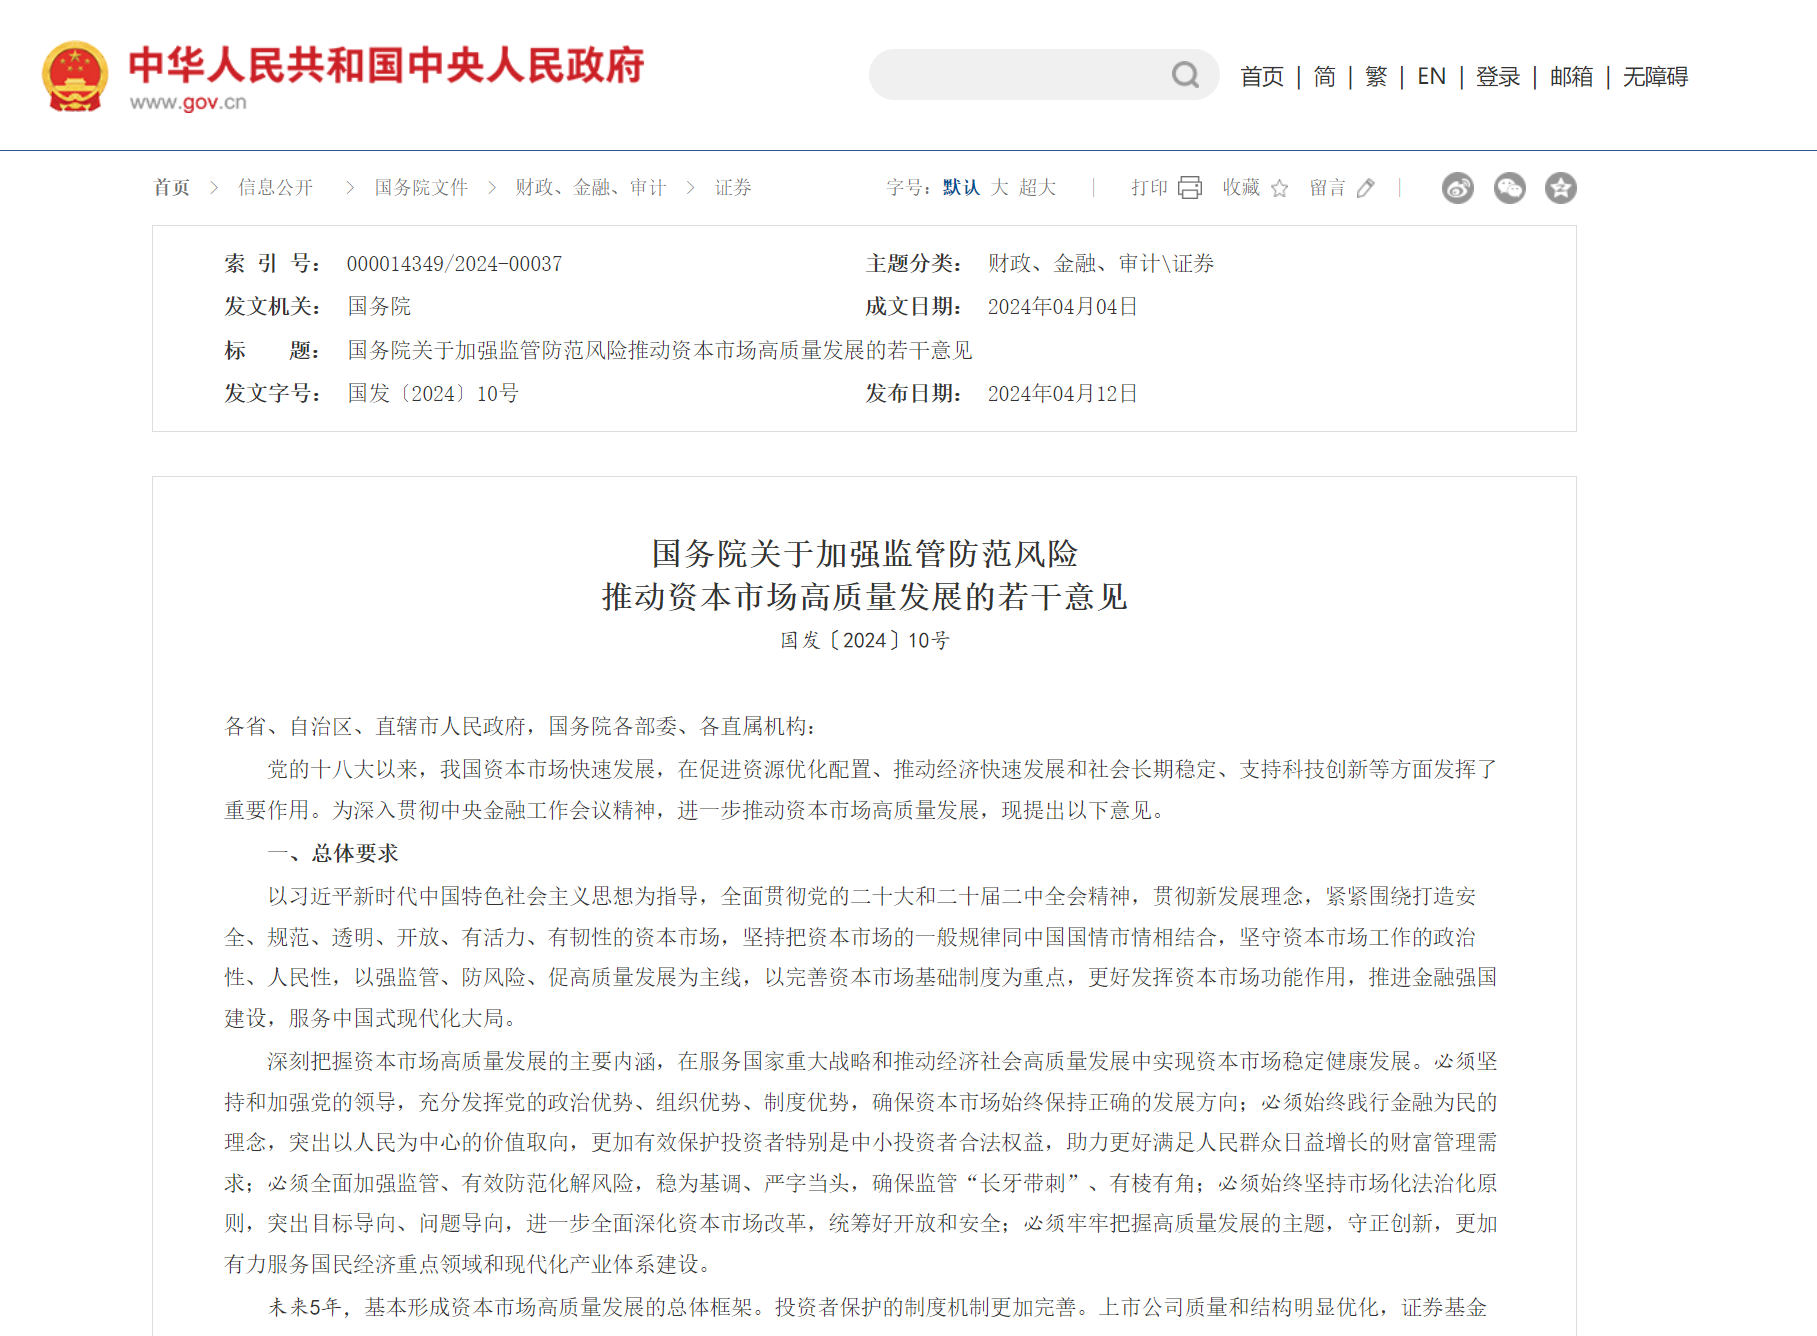Share to Qzone star icon
1817x1336 pixels.
[x=1560, y=188]
